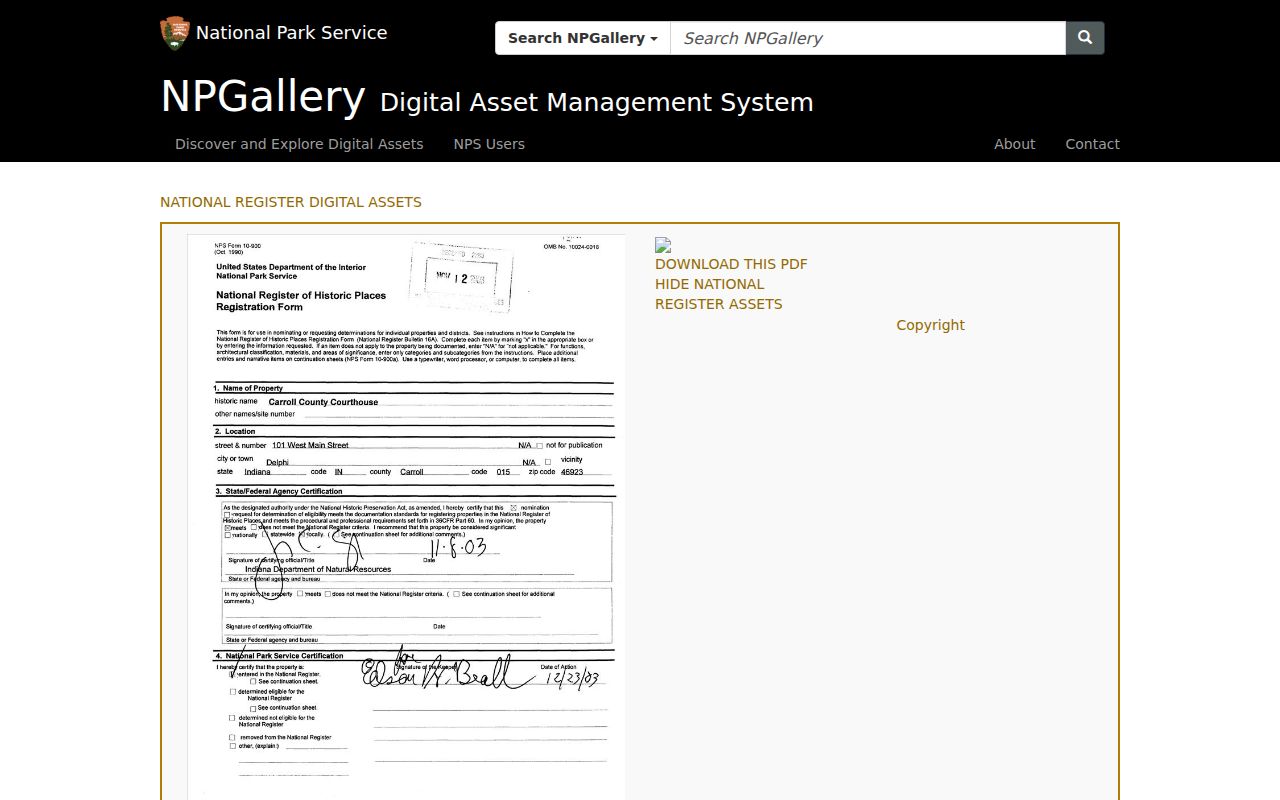Click Download This PDF link
Viewport: 1280px width, 800px height.
(x=731, y=264)
